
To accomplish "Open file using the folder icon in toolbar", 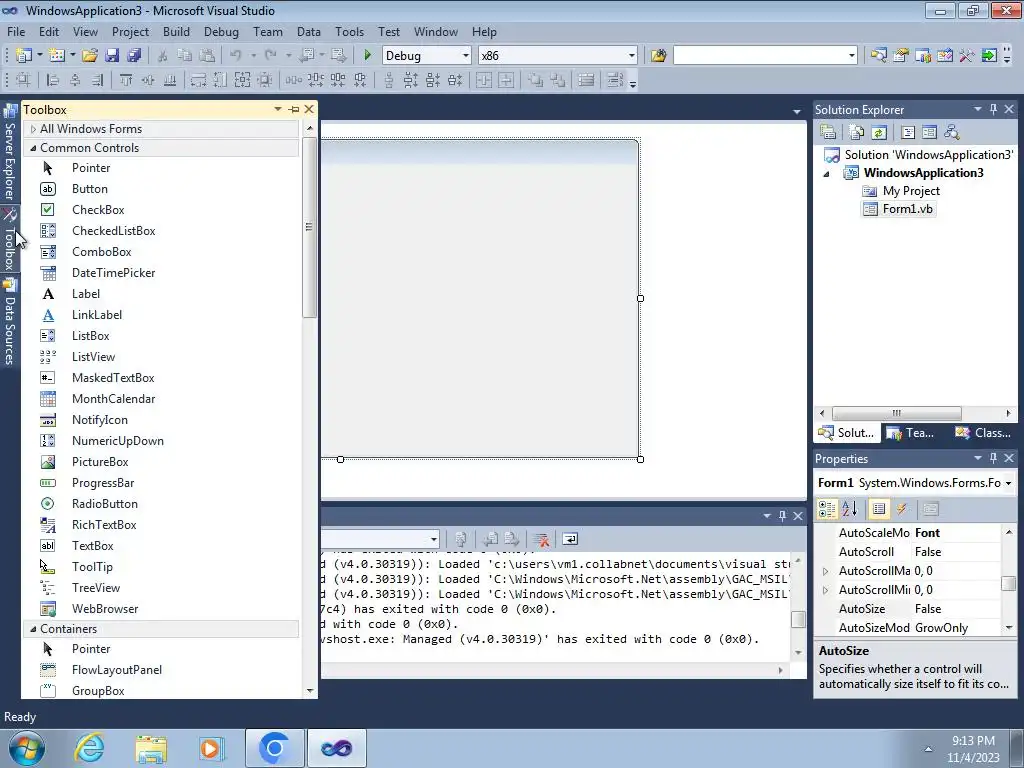I will pyautogui.click(x=90, y=56).
